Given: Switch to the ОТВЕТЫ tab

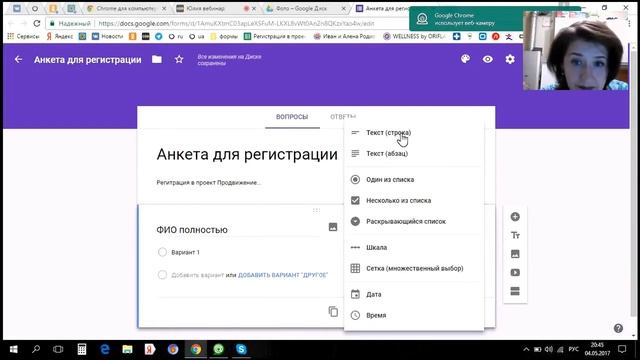Looking at the screenshot, I should [x=343, y=117].
